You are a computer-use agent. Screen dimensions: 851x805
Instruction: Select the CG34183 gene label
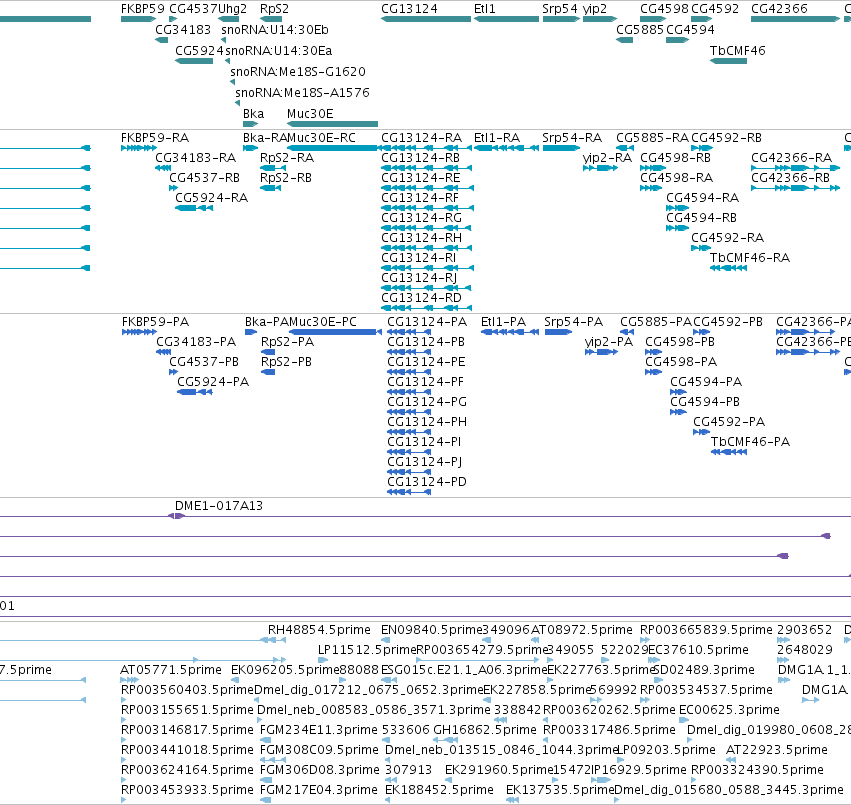pyautogui.click(x=183, y=30)
